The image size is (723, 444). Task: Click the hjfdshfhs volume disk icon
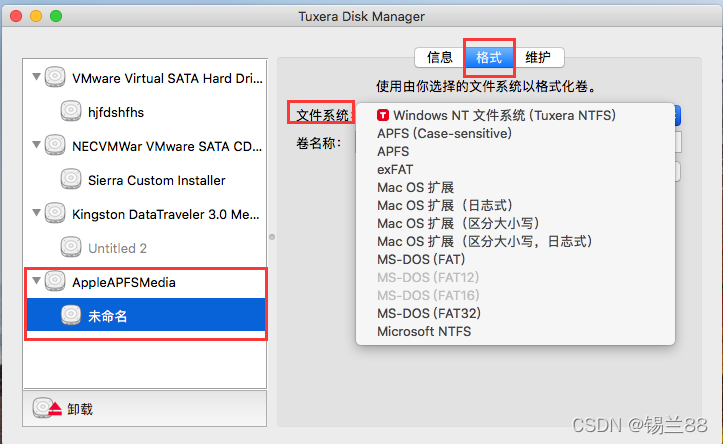(71, 111)
